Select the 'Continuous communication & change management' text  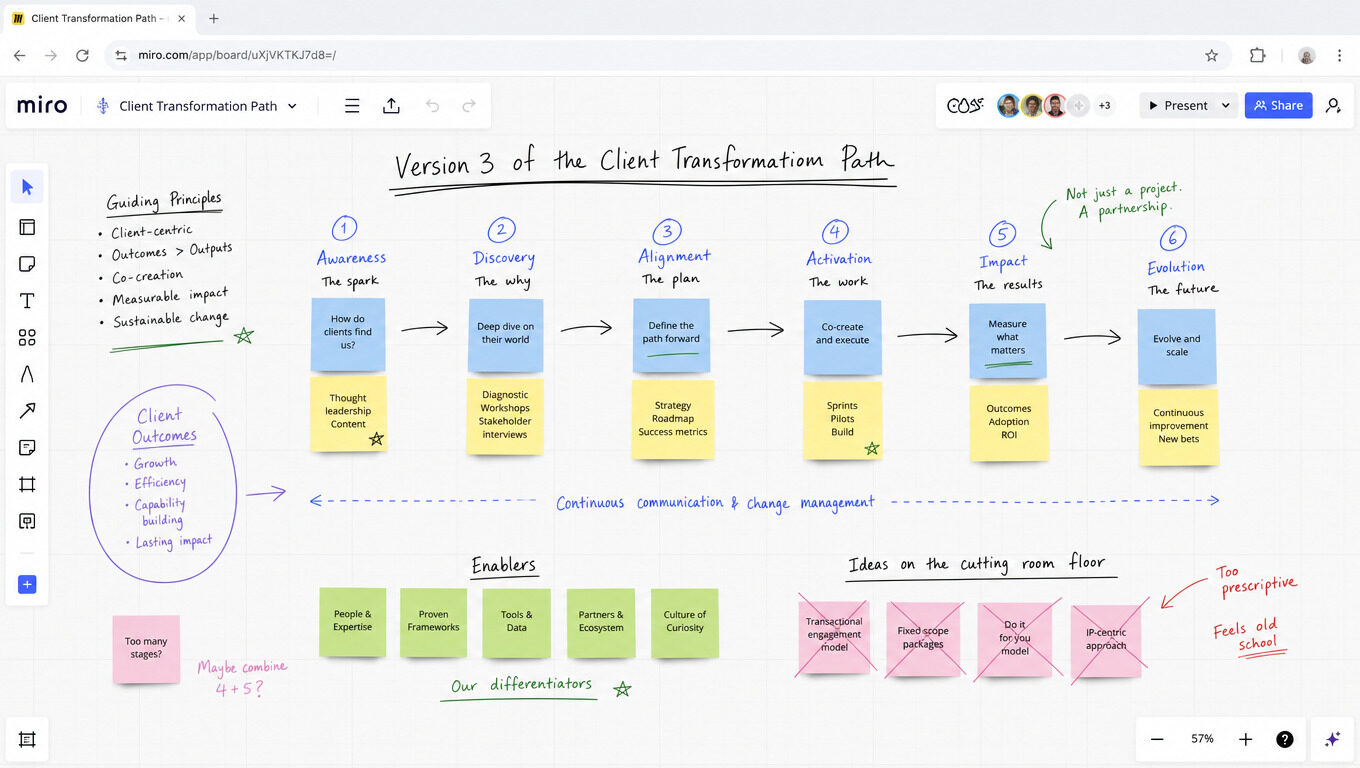click(715, 503)
